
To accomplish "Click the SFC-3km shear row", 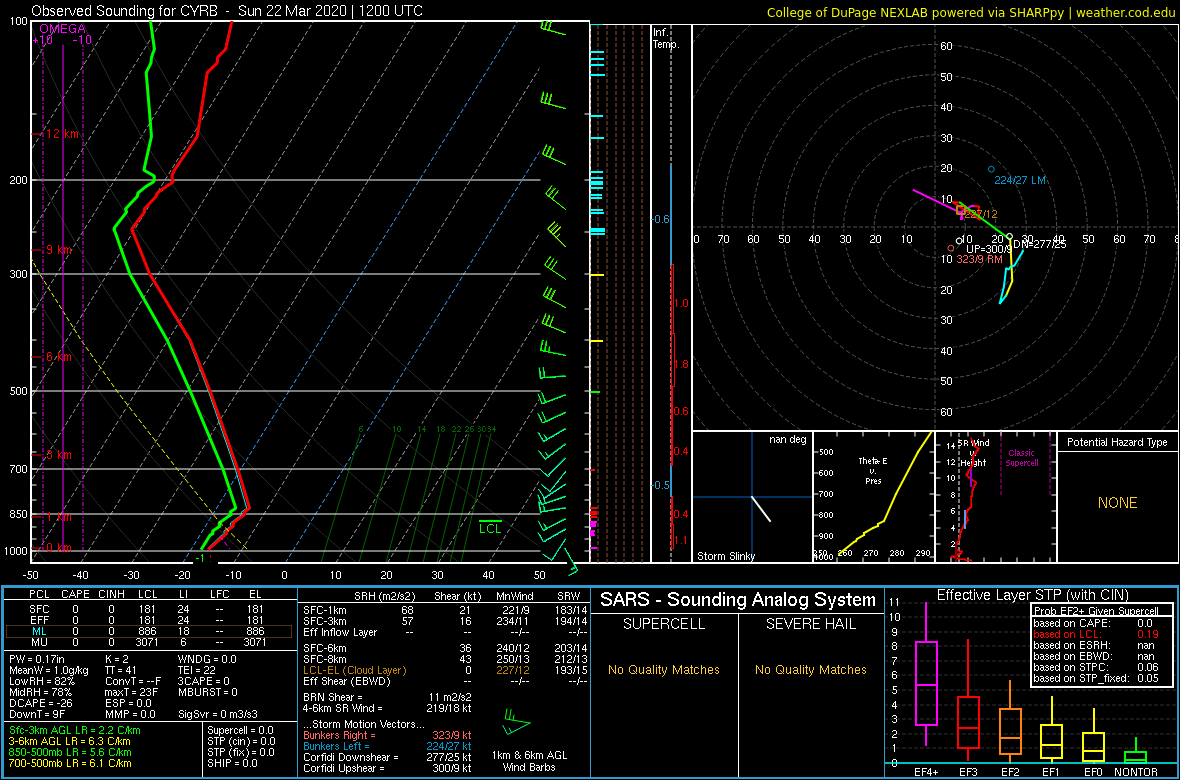I will [x=444, y=620].
